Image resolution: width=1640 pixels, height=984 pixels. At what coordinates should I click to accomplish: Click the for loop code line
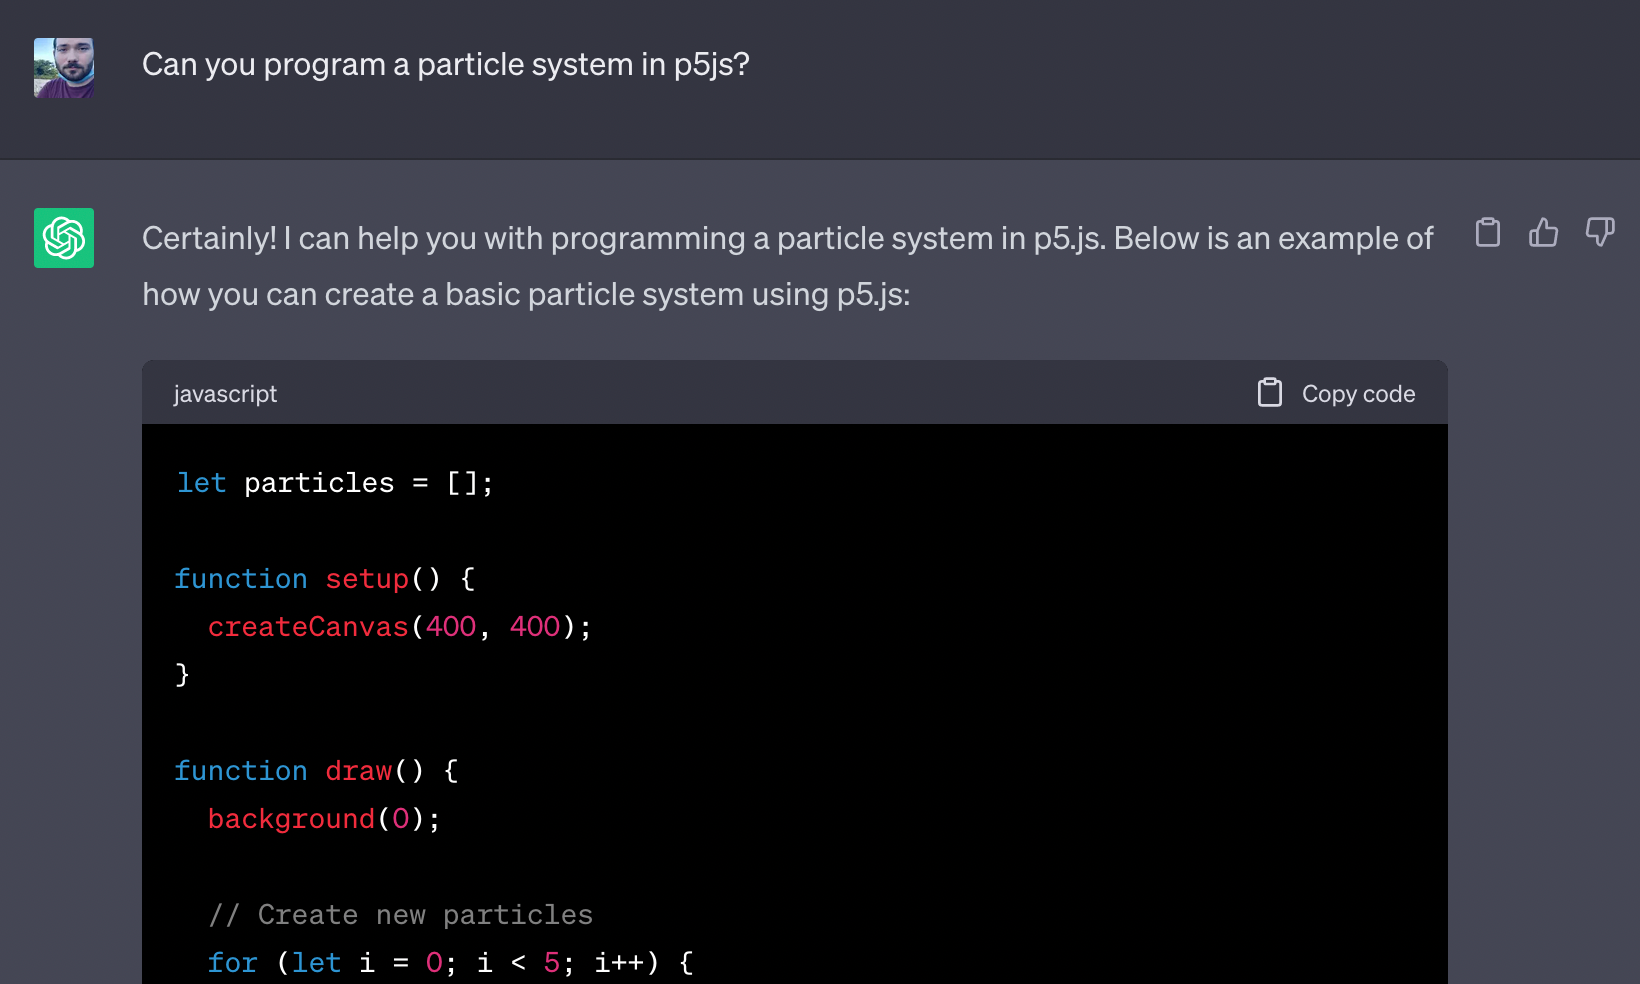pos(450,963)
